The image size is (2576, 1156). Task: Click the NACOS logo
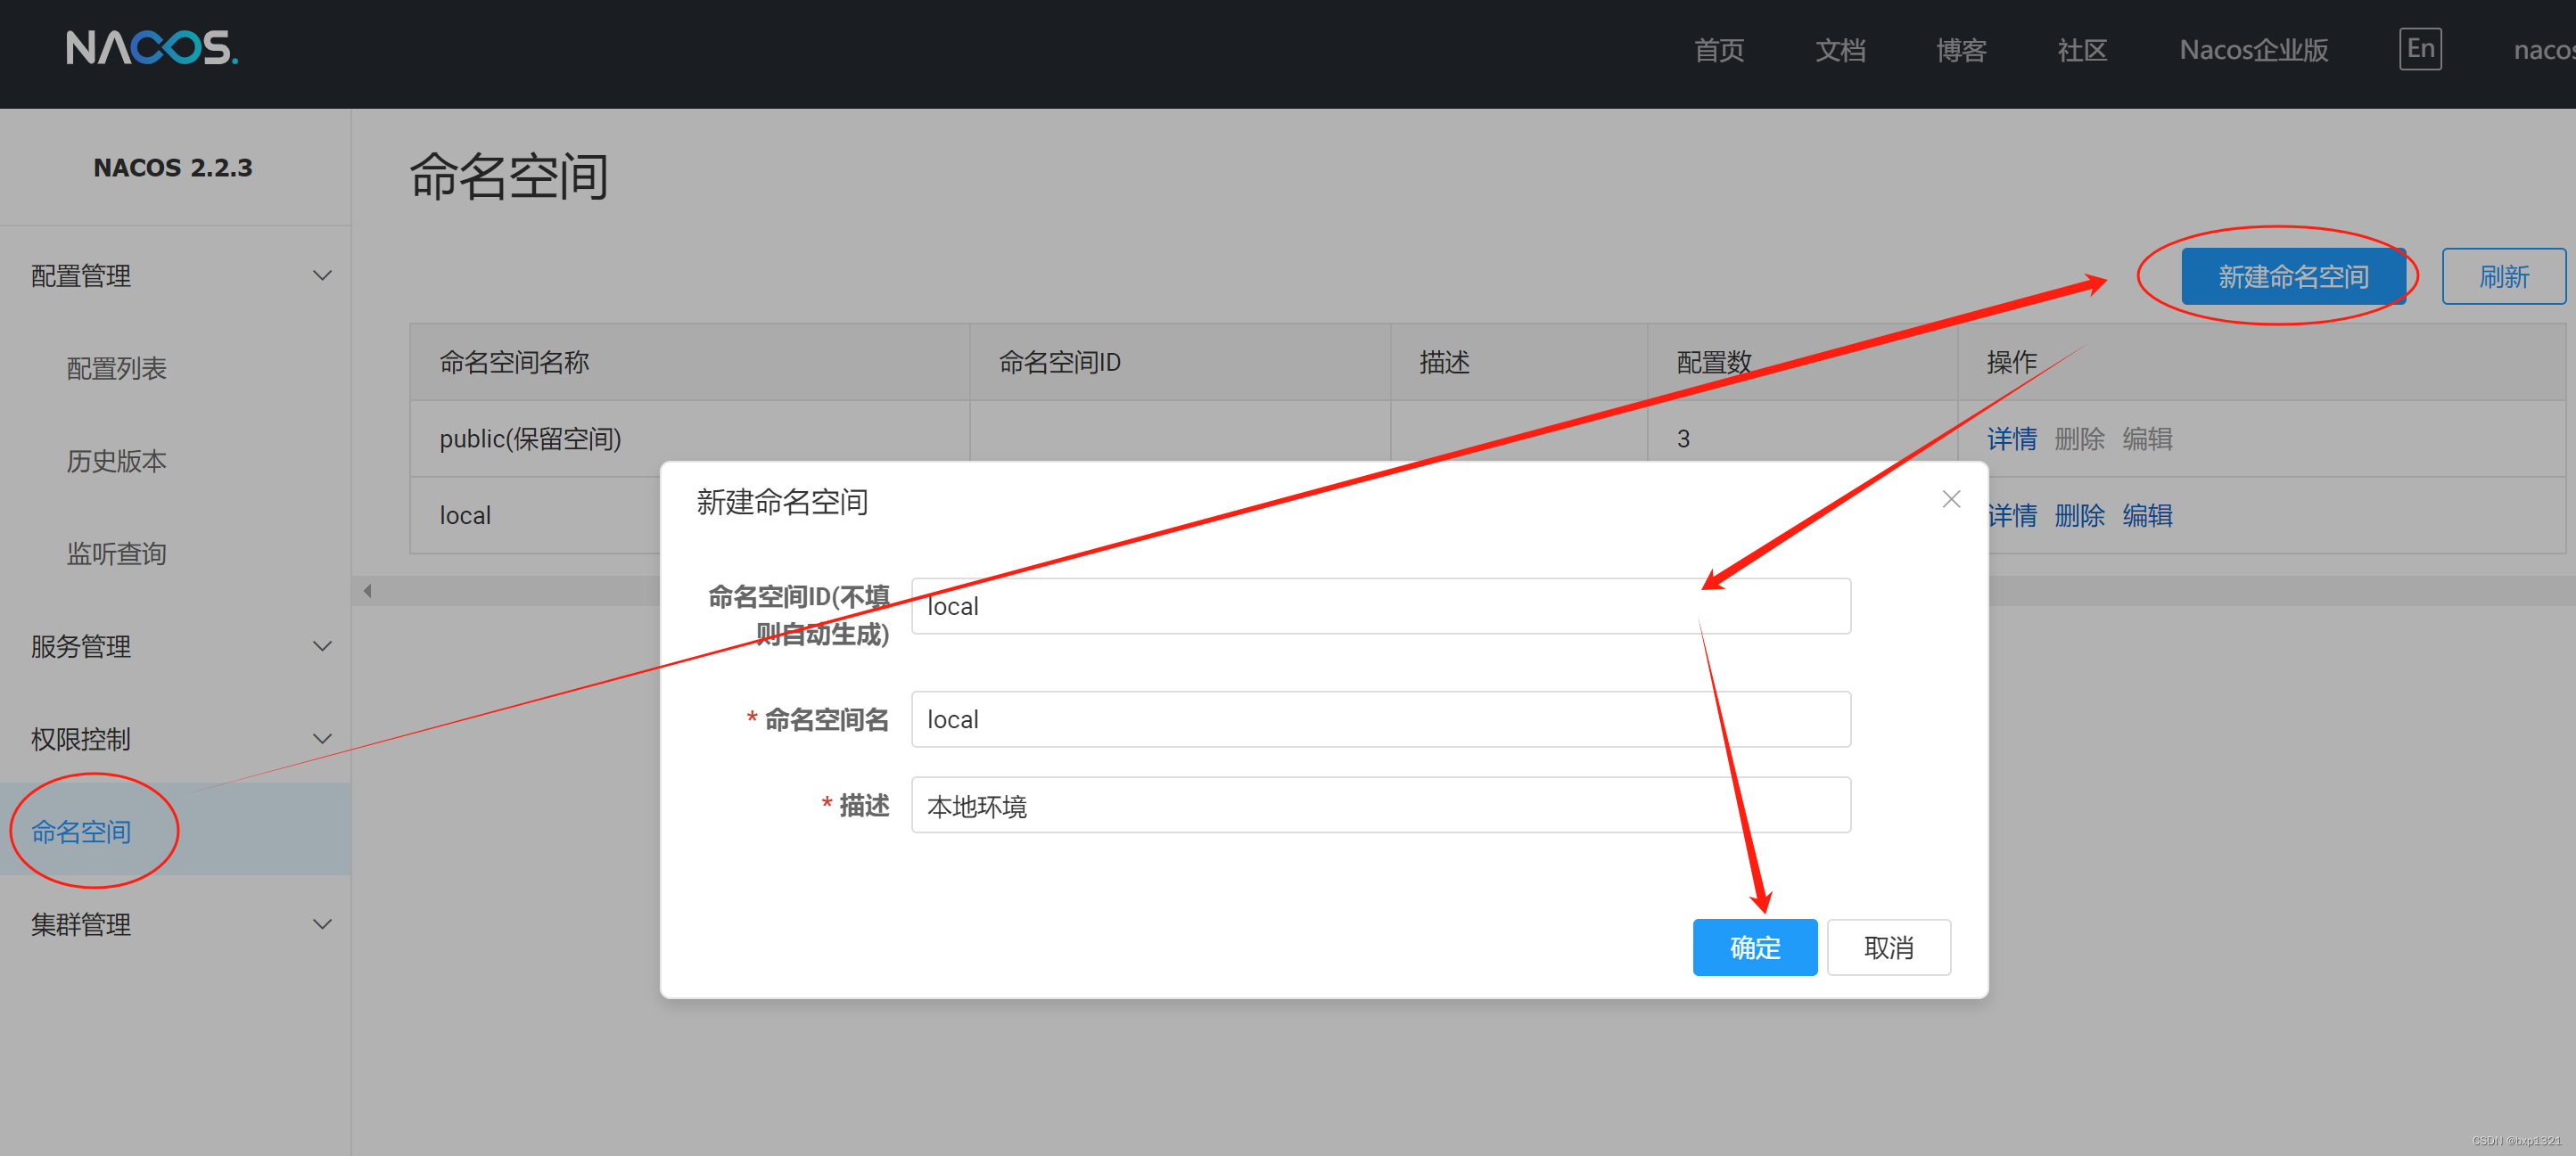pos(152,48)
